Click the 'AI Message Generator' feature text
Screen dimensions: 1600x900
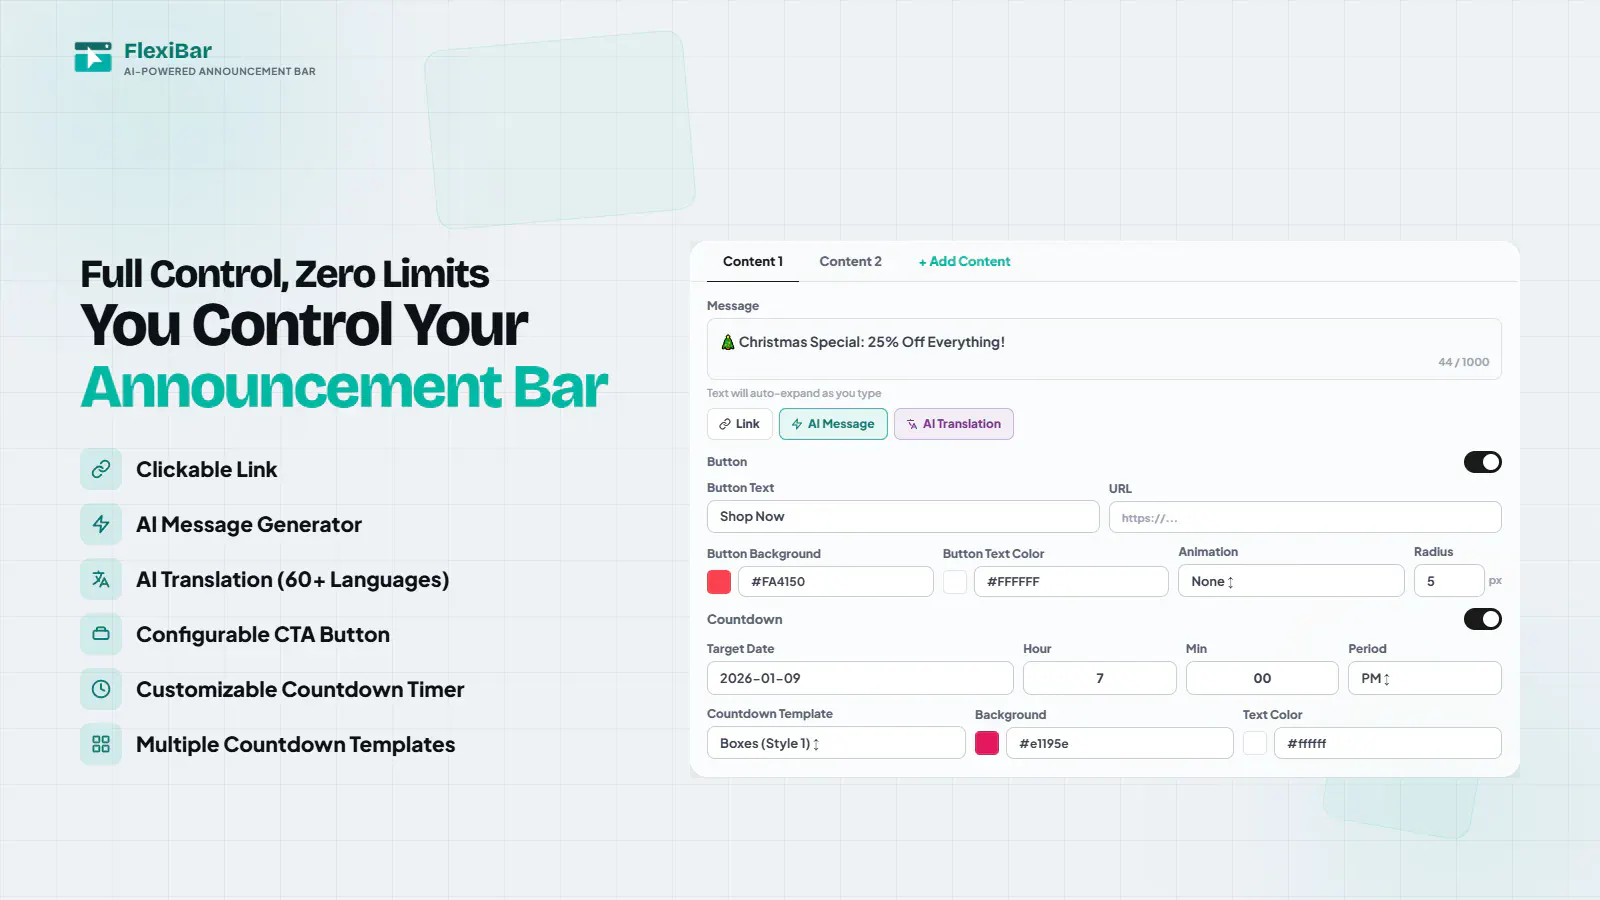pyautogui.click(x=249, y=525)
